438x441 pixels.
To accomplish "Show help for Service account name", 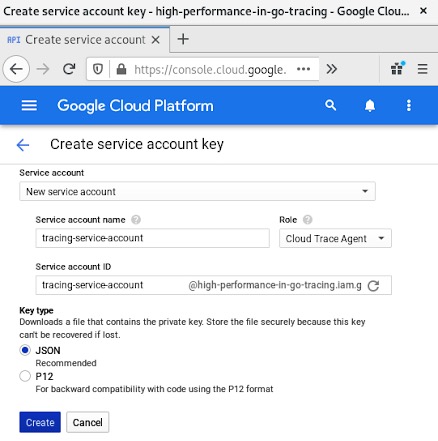I will coord(136,220).
